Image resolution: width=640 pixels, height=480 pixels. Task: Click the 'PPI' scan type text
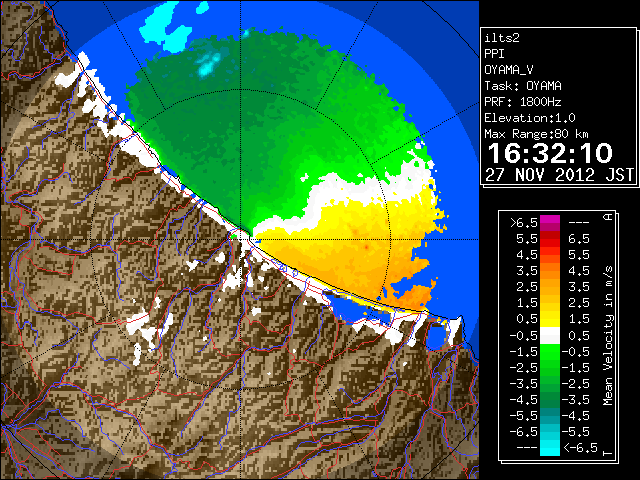click(x=494, y=54)
